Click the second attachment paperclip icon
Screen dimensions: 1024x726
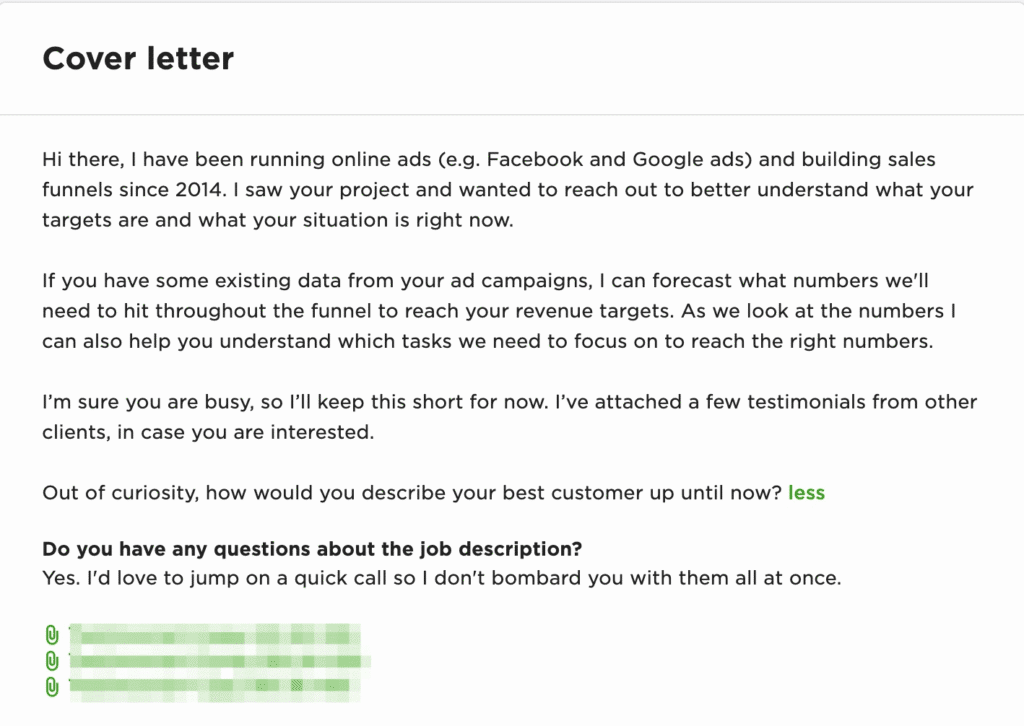pyautogui.click(x=52, y=661)
